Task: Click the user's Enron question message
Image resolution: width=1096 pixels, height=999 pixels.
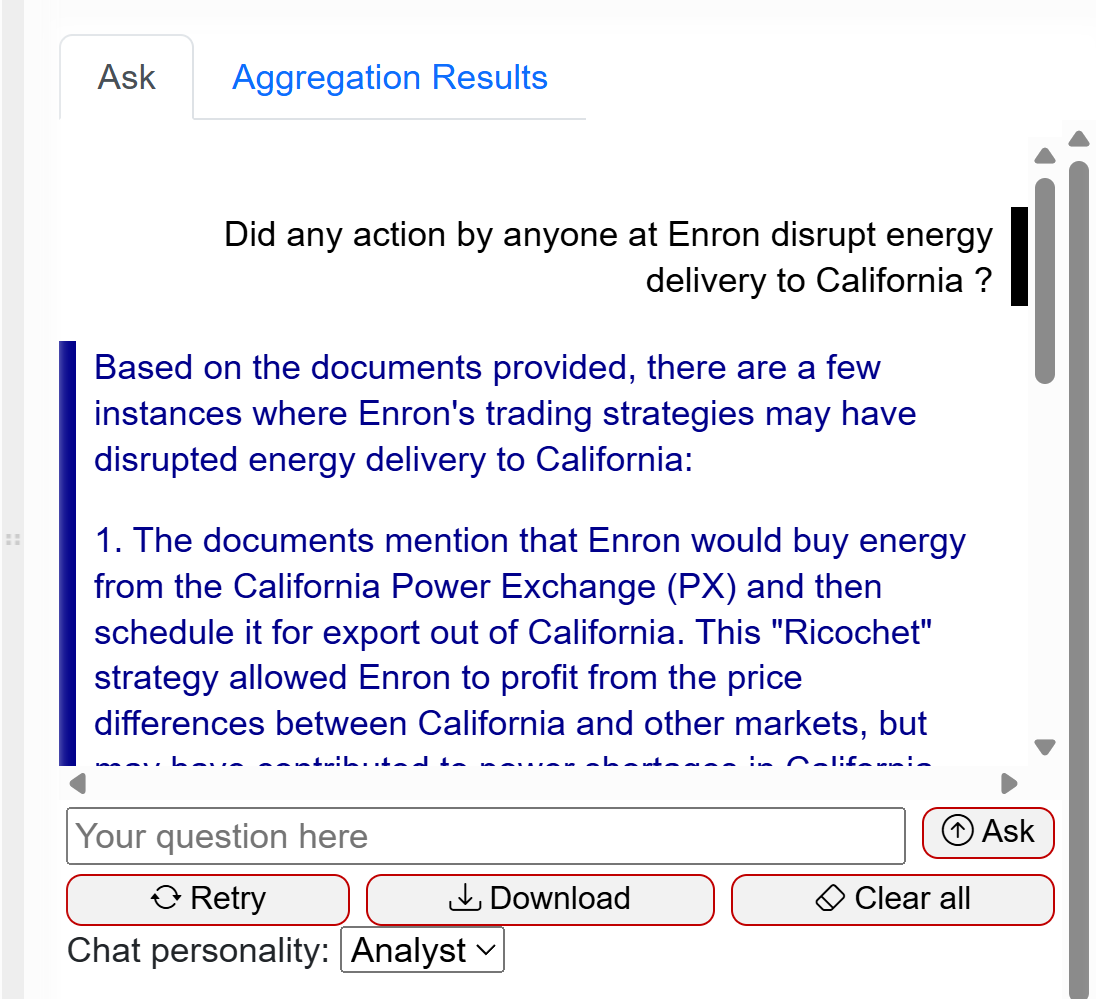Action: pyautogui.click(x=608, y=257)
